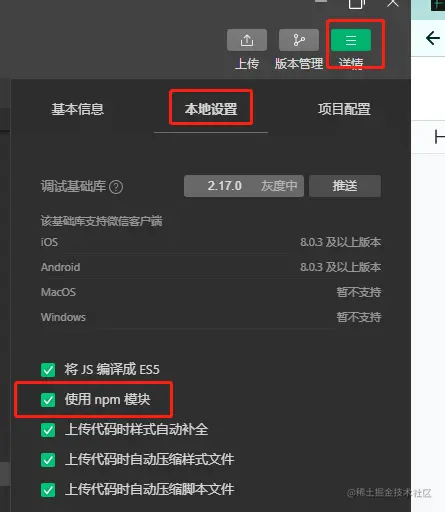
Task: Click the help question mark beside 调试基础库
Action: tap(116, 187)
